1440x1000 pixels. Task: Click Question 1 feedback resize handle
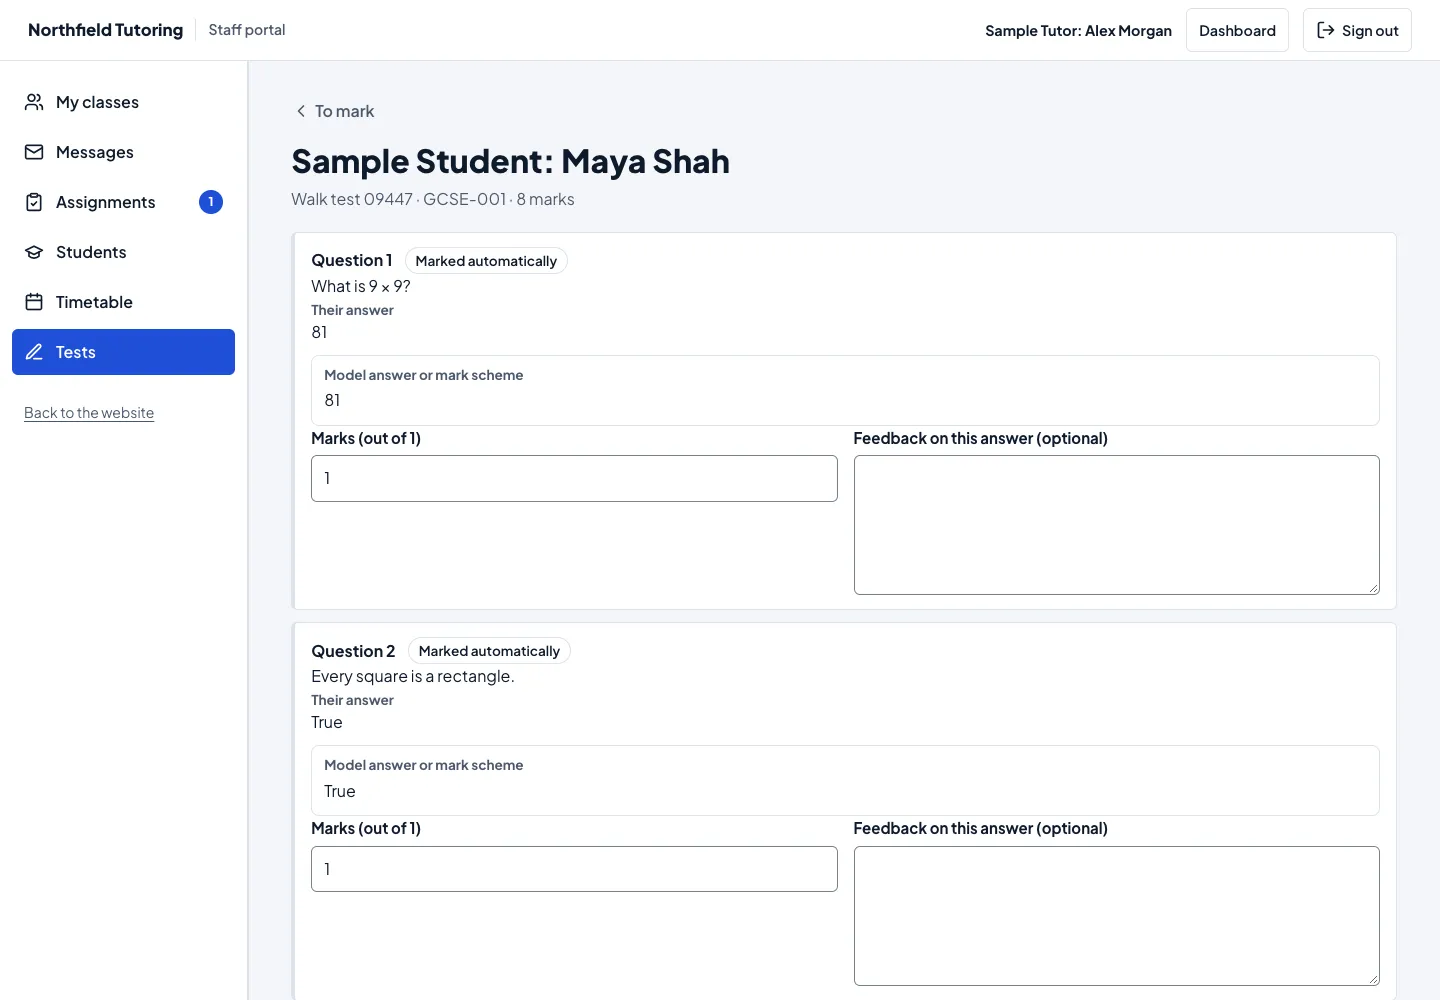point(1374,589)
